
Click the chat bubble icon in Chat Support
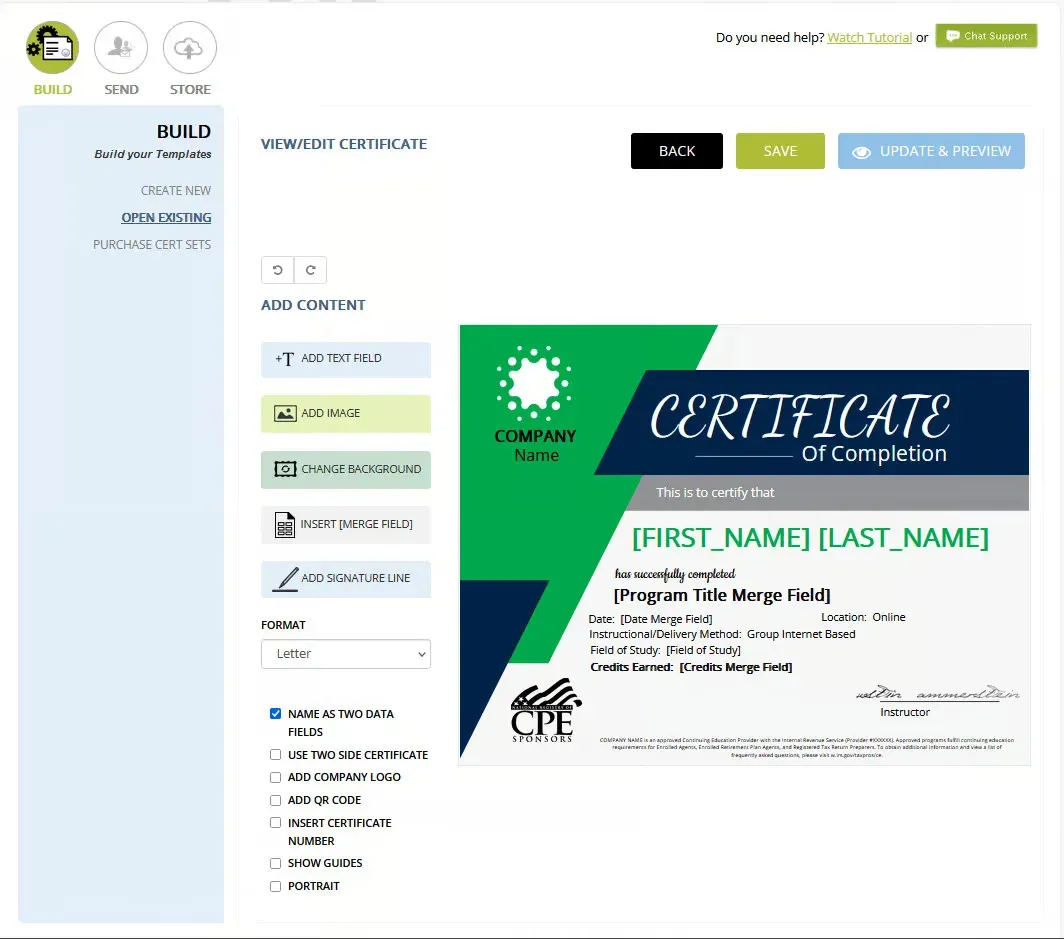tap(953, 36)
